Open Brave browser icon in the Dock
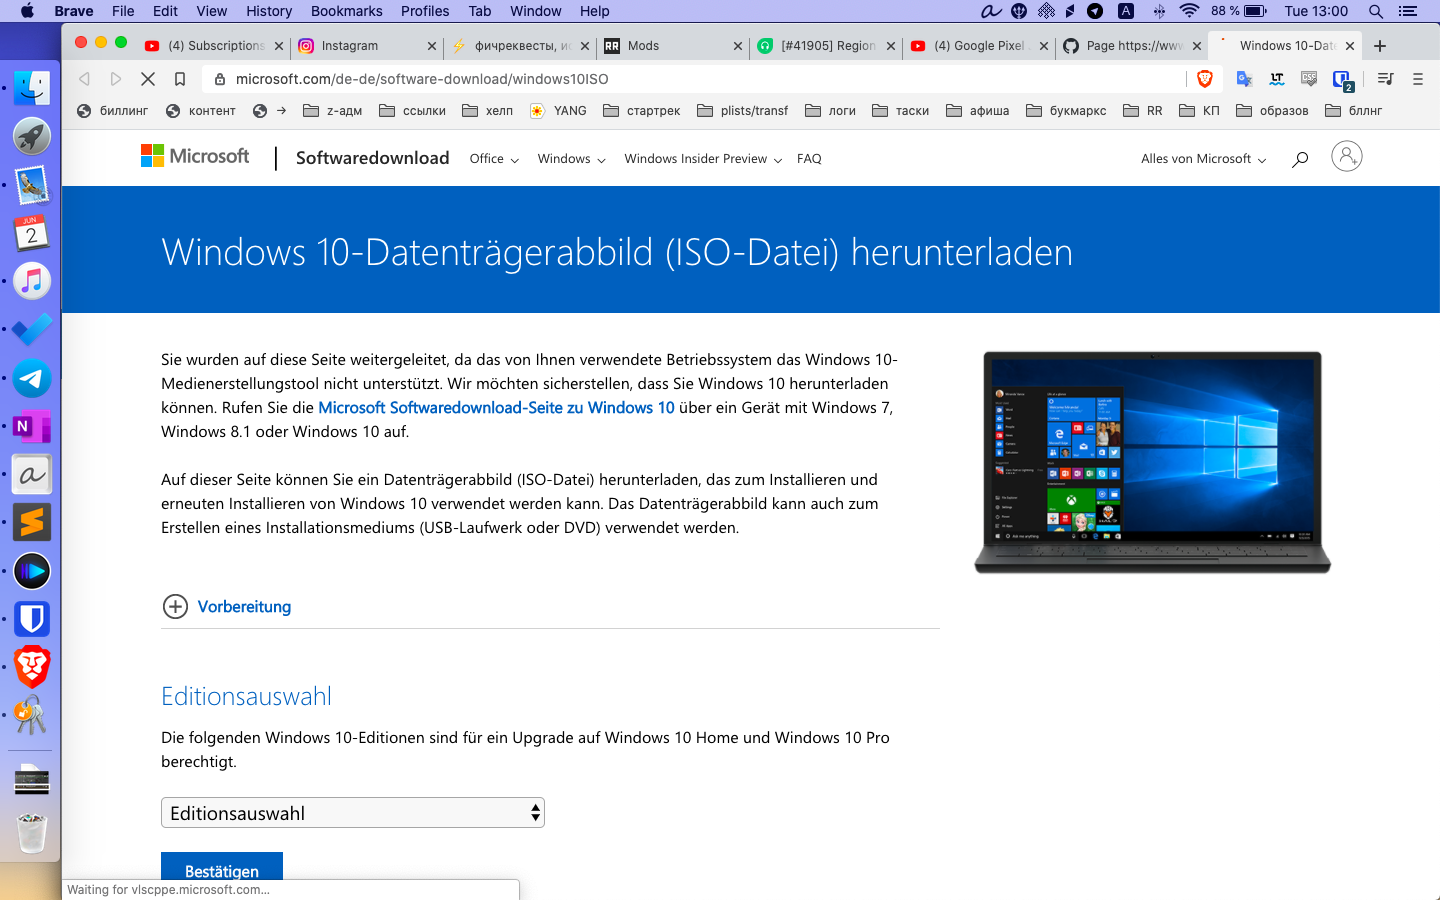 [x=32, y=667]
